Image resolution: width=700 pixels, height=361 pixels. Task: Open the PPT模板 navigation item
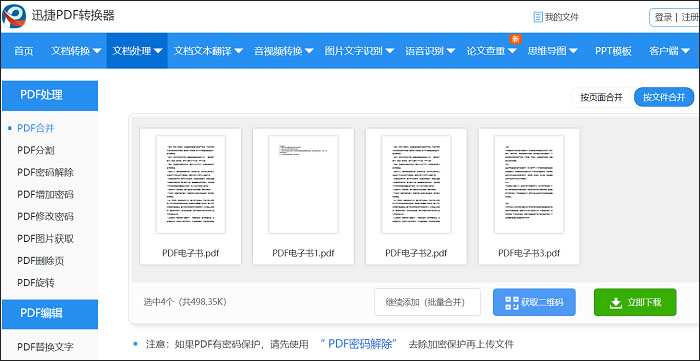(613, 51)
